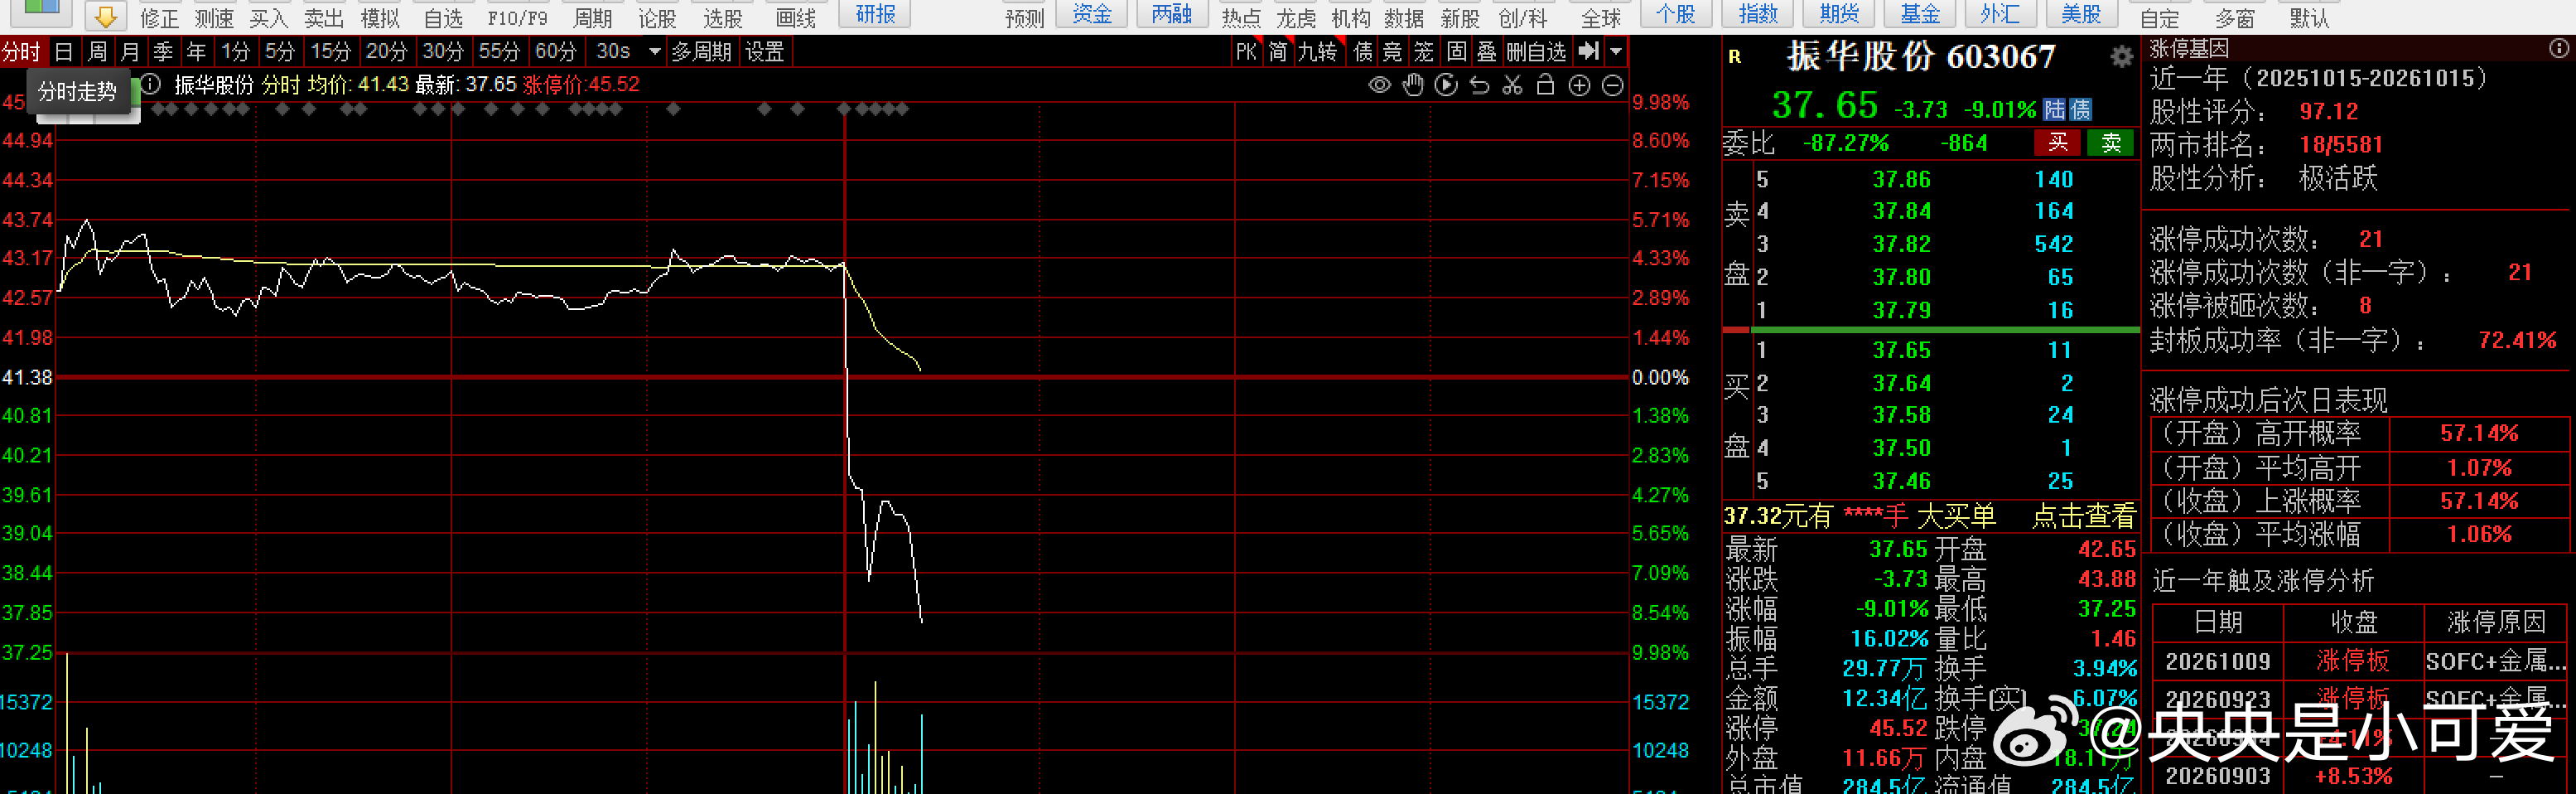The width and height of the screenshot is (2576, 794).
Task: Toggle the 叠 overlay option
Action: [1486, 52]
